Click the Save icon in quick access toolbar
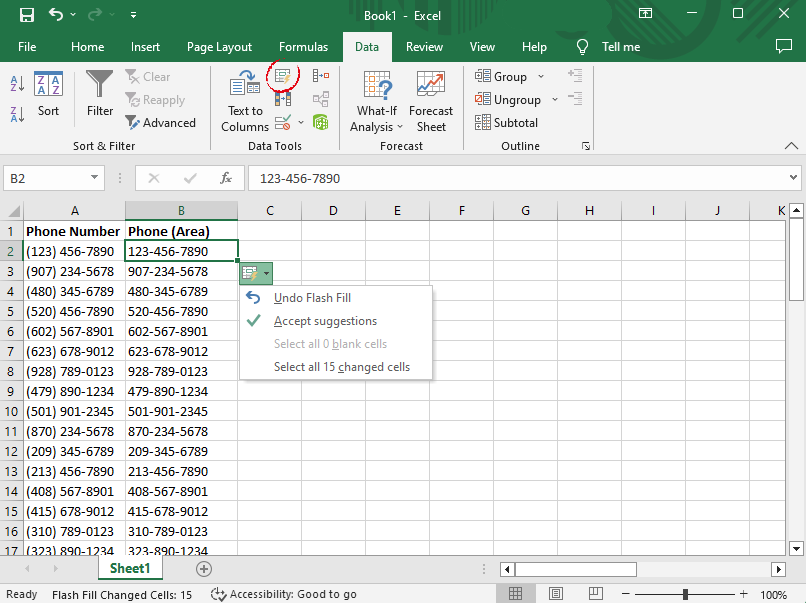The height and width of the screenshot is (603, 806). coord(27,15)
